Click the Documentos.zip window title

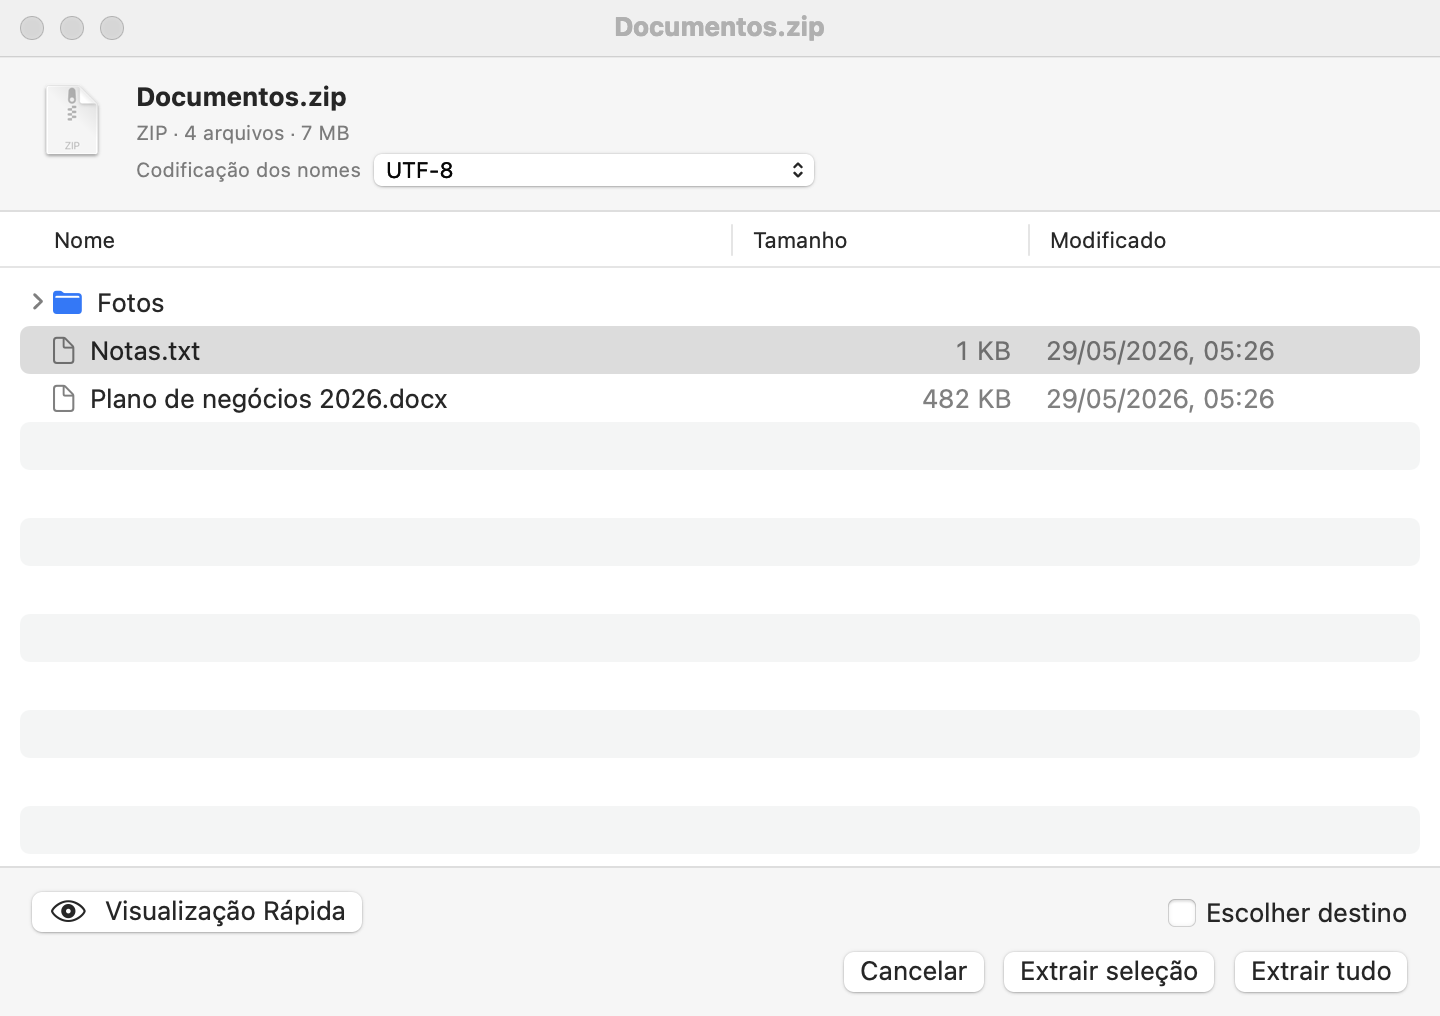720,27
